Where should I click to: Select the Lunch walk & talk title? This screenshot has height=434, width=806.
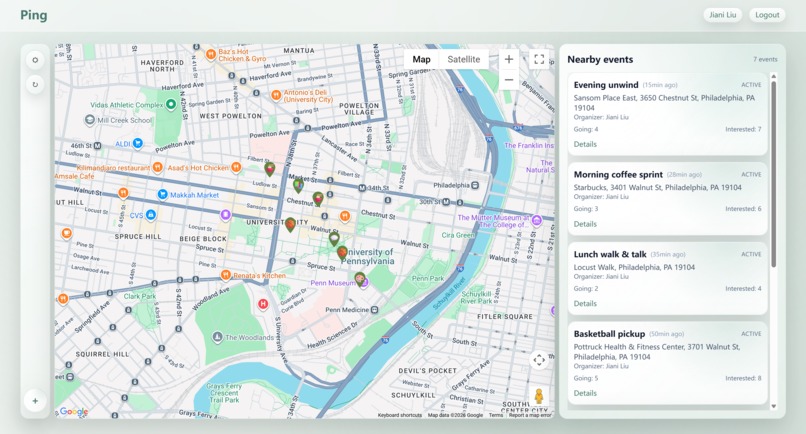(x=610, y=255)
